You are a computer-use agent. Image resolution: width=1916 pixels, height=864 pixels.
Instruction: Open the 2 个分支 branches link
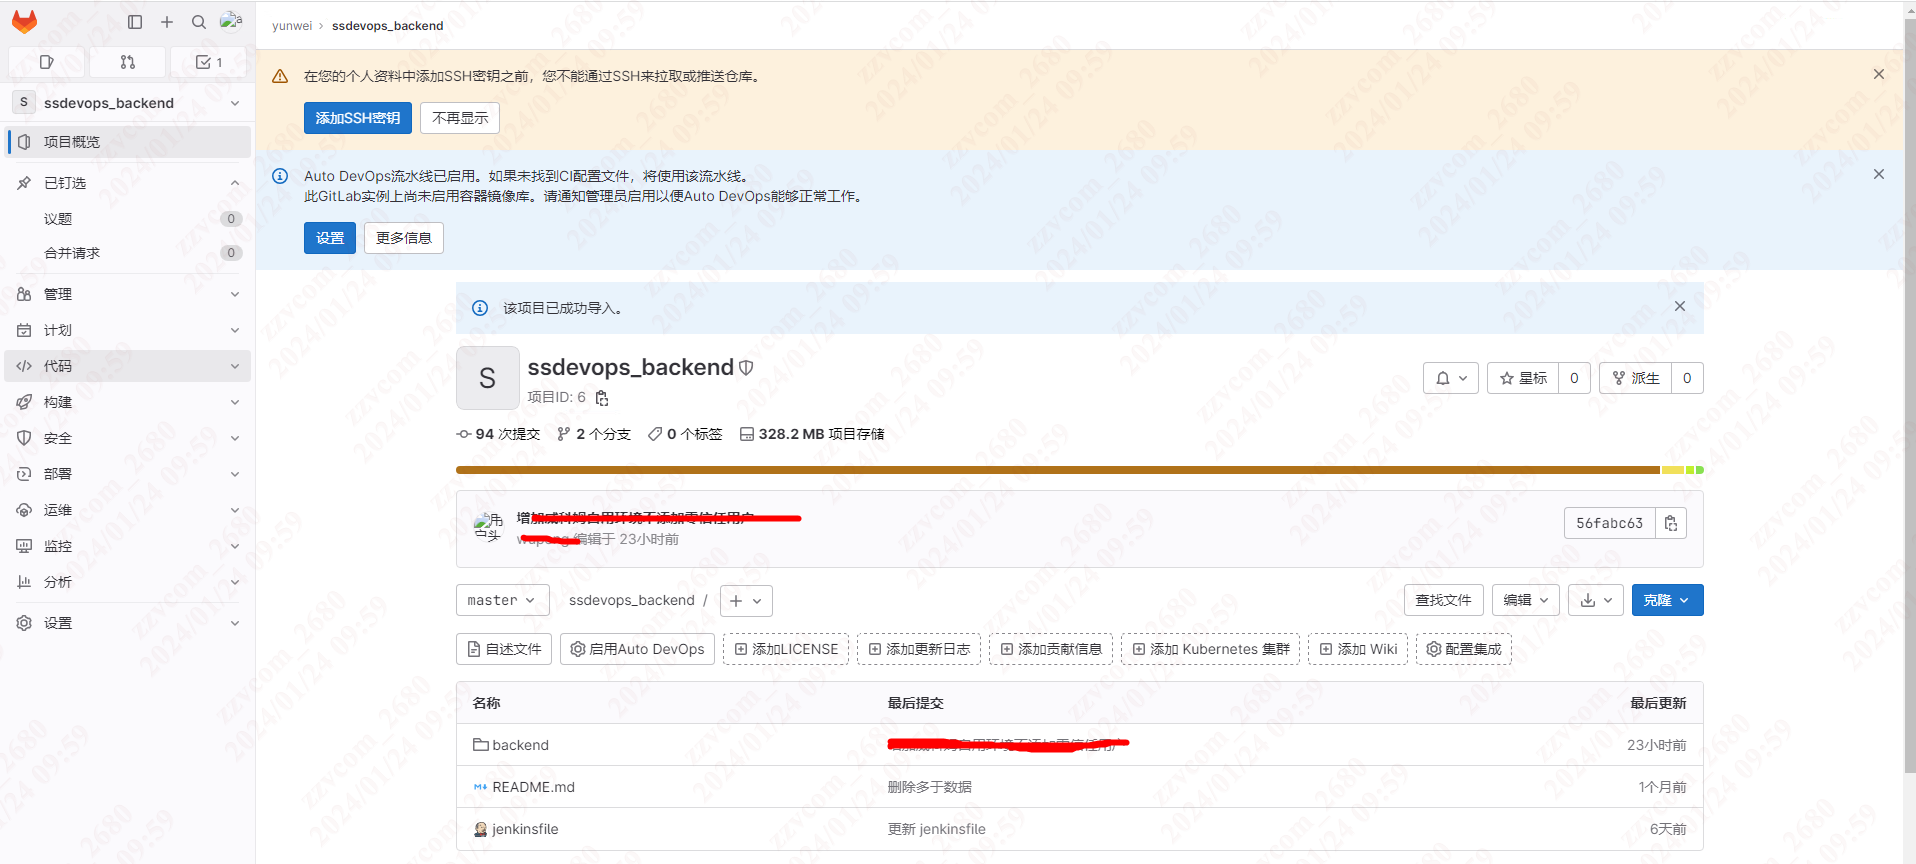pos(594,434)
